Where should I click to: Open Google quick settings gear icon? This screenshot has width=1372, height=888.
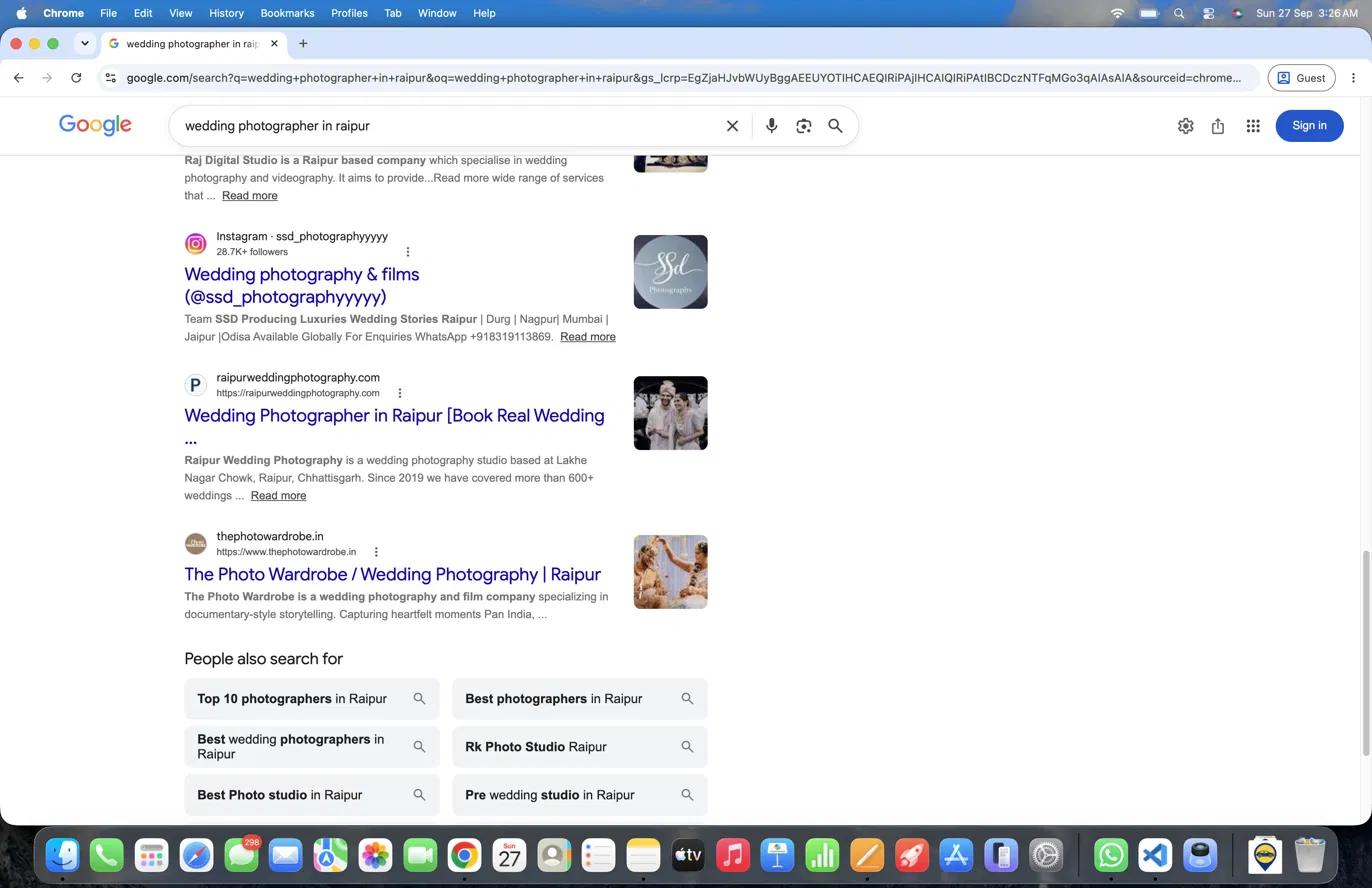click(1185, 126)
